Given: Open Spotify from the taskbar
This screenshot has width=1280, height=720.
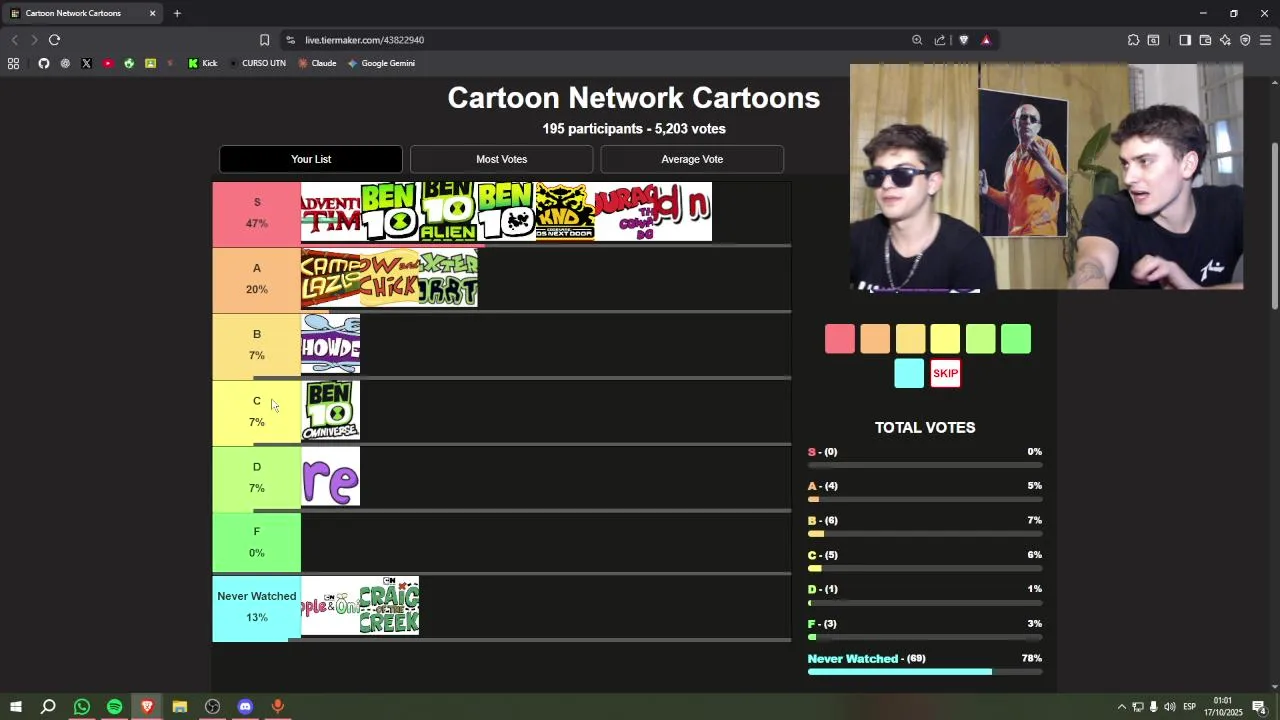Looking at the screenshot, I should (x=115, y=707).
